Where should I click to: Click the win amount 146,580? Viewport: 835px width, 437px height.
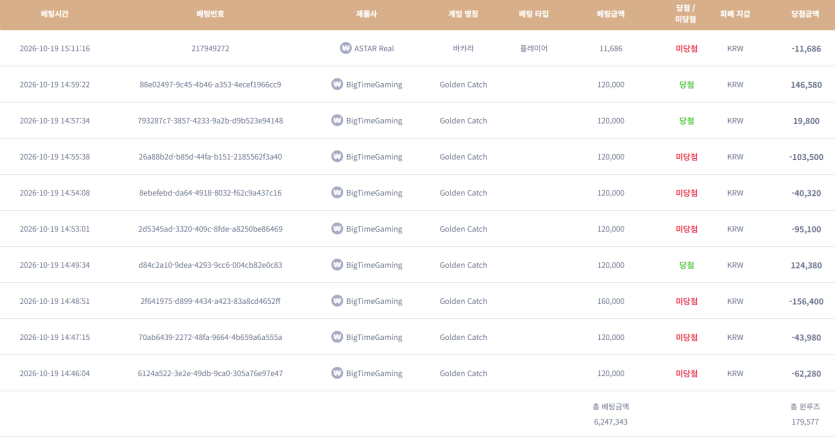806,85
